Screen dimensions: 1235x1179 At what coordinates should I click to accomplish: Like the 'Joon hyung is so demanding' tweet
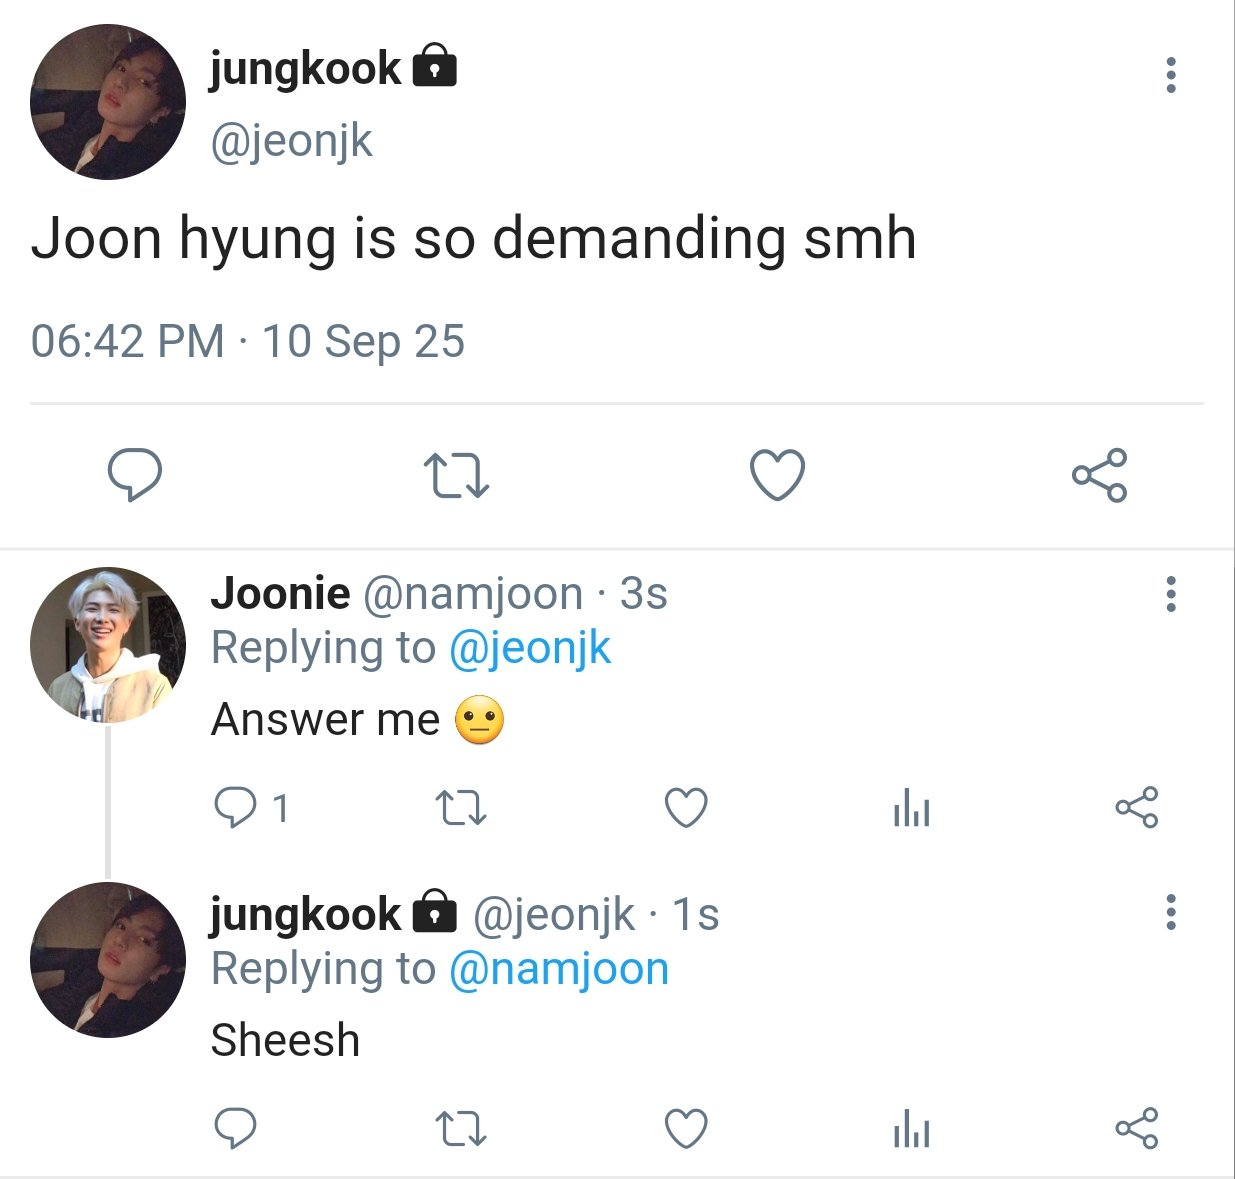[777, 474]
